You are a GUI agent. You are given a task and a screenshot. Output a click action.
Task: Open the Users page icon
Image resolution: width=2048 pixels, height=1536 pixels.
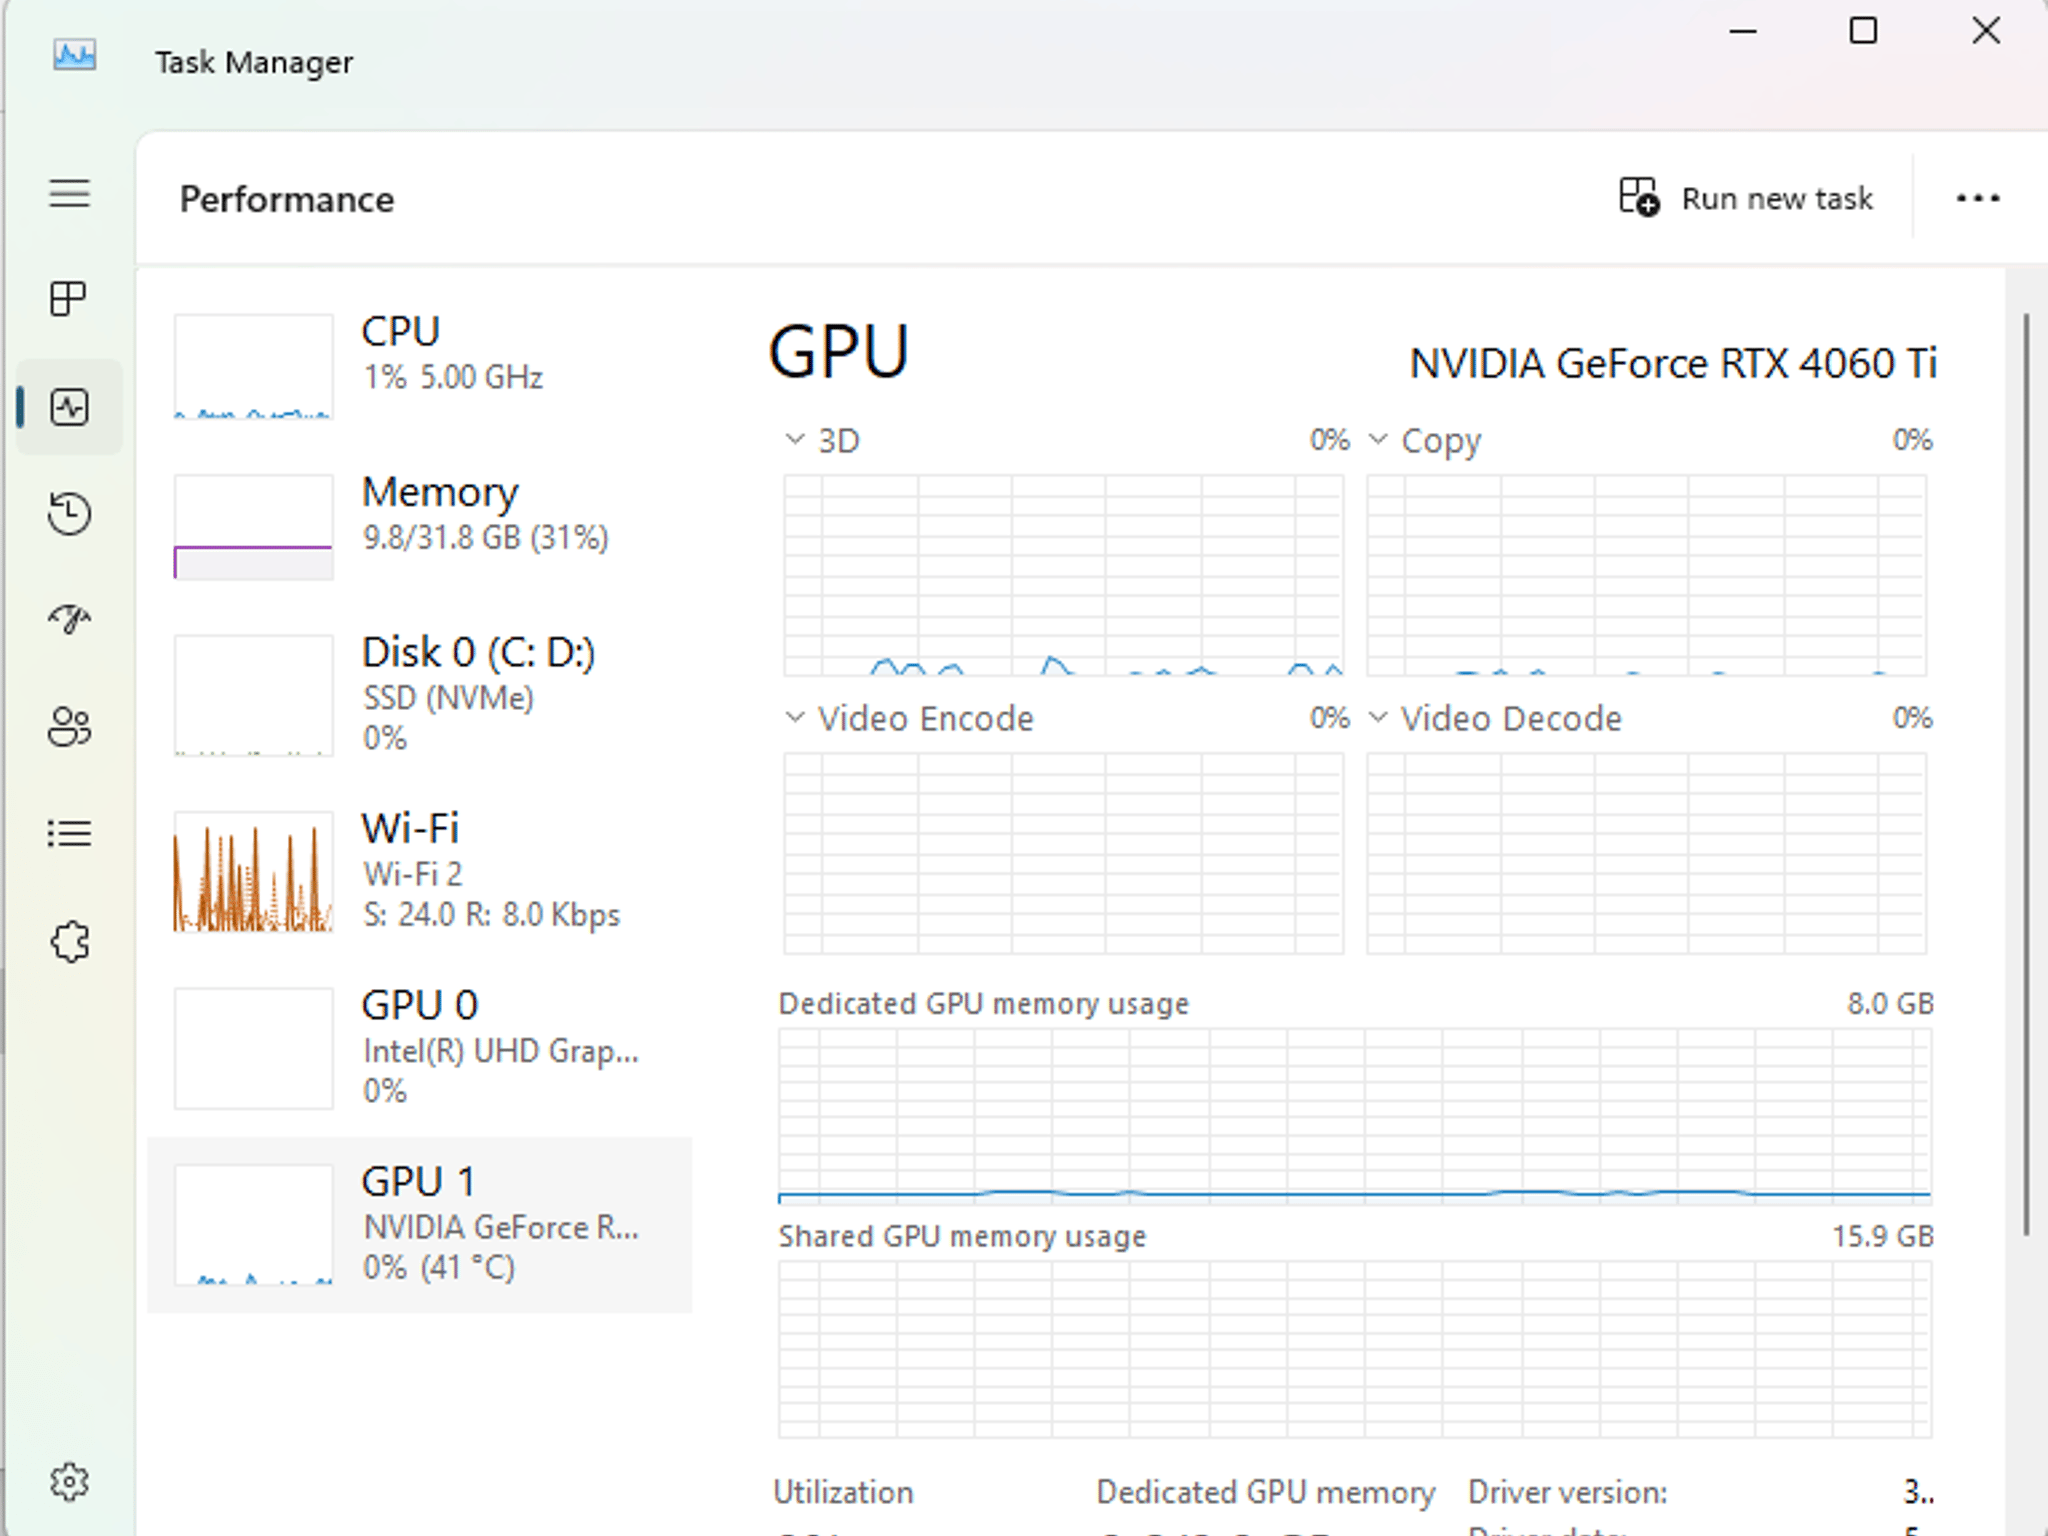(x=69, y=727)
